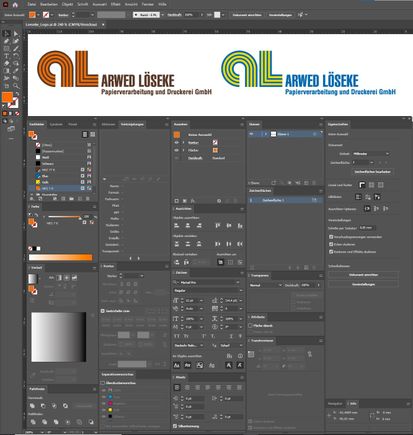413x435 pixels.
Task: Click Zeichenflächen bearbeiten button
Action: 372,172
